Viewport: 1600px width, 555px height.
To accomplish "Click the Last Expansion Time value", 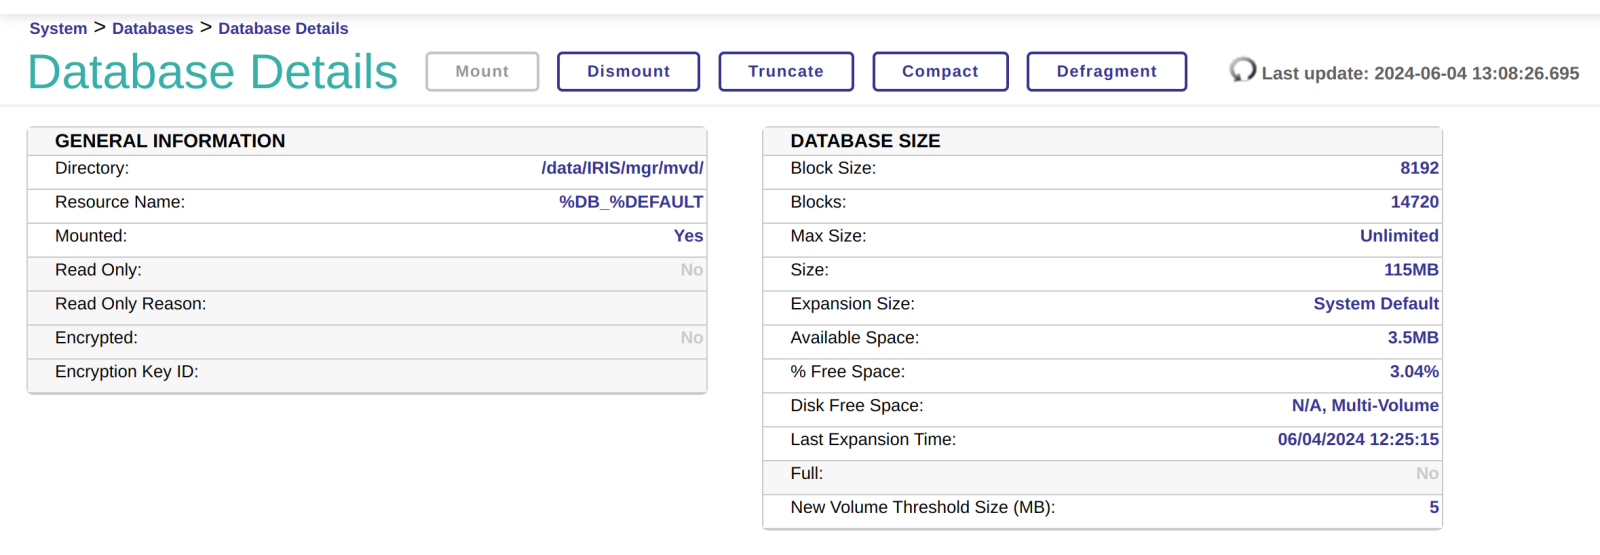I will coord(1357,440).
